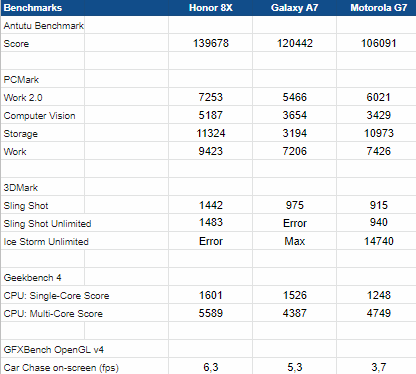The image size is (416, 374).
Task: Click the Car Chase on-screen (fps) label
Action: [61, 368]
